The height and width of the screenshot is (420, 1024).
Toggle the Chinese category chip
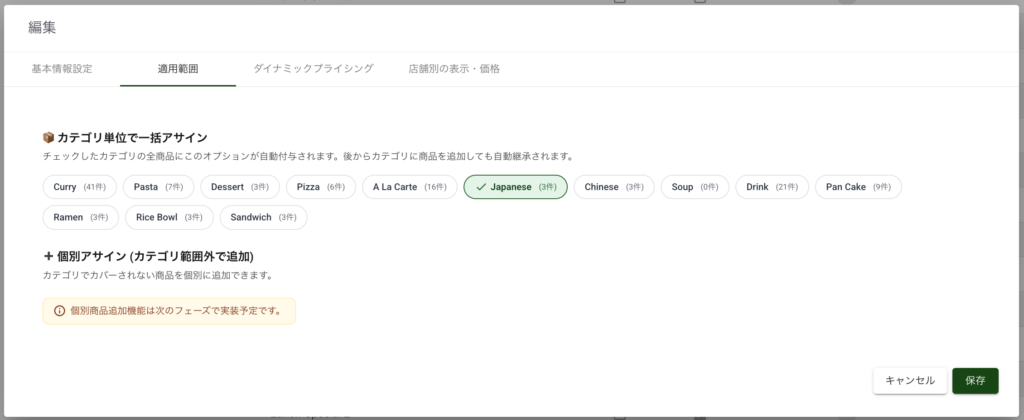(614, 187)
